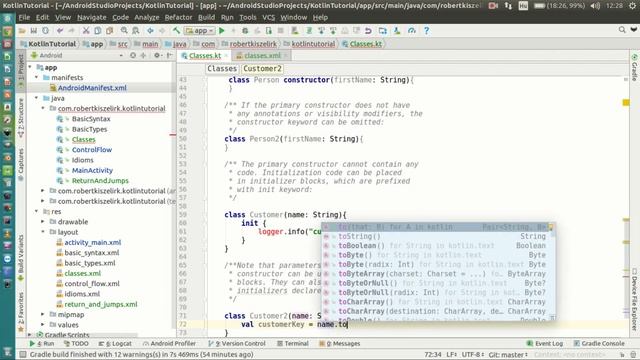Run the app with green play icon
The image size is (640, 360).
pos(222,31)
